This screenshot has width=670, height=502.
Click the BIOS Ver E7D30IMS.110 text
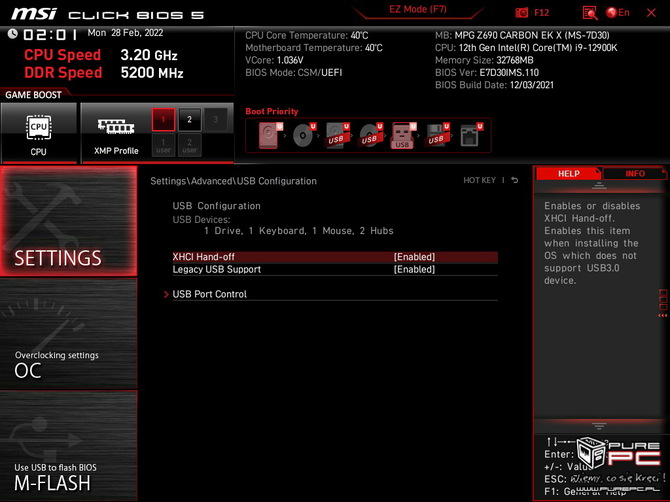point(487,73)
